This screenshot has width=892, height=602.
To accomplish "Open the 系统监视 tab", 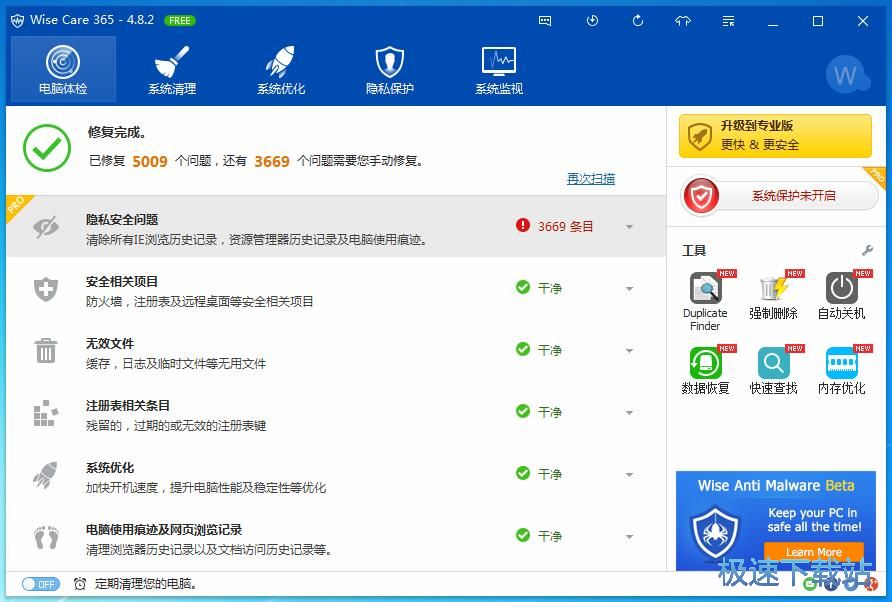I will point(499,69).
